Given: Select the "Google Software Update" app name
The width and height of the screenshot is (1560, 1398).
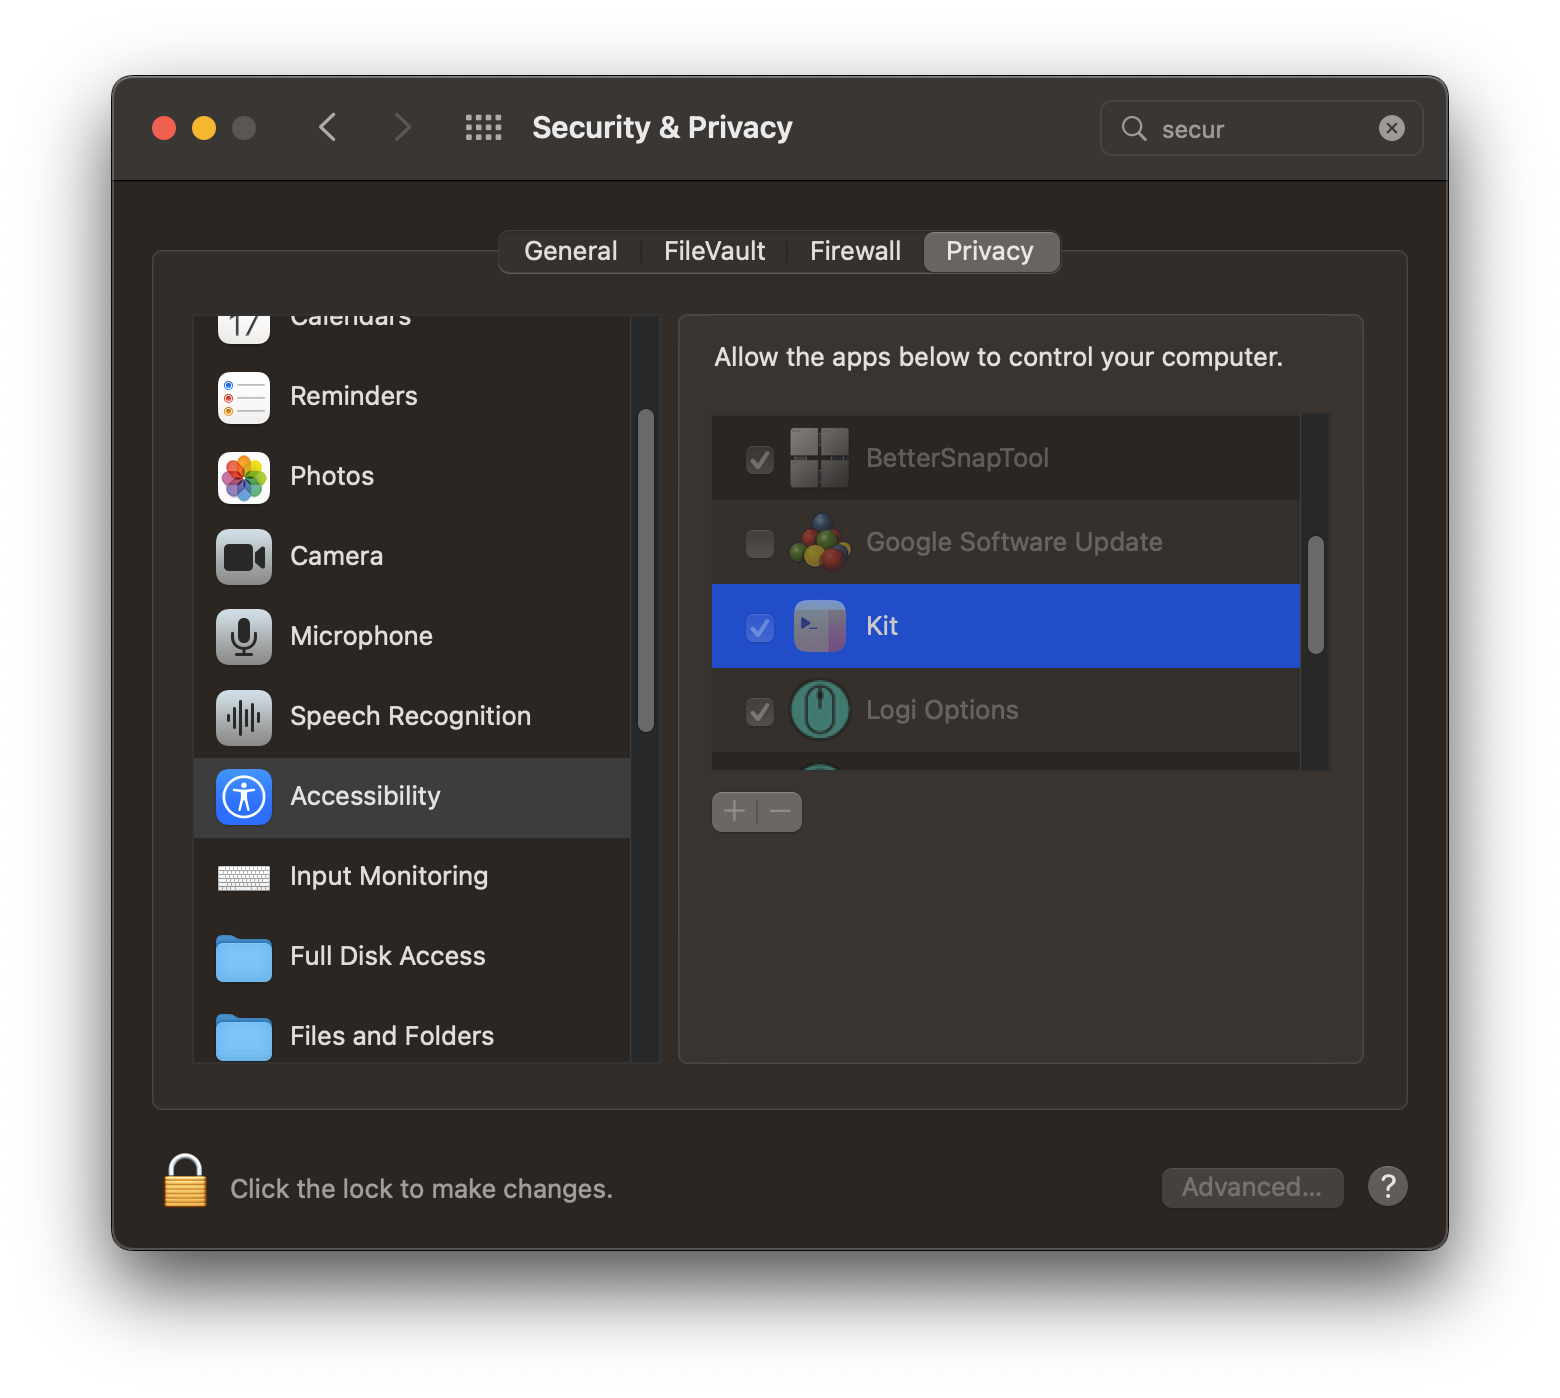Looking at the screenshot, I should (x=1014, y=542).
